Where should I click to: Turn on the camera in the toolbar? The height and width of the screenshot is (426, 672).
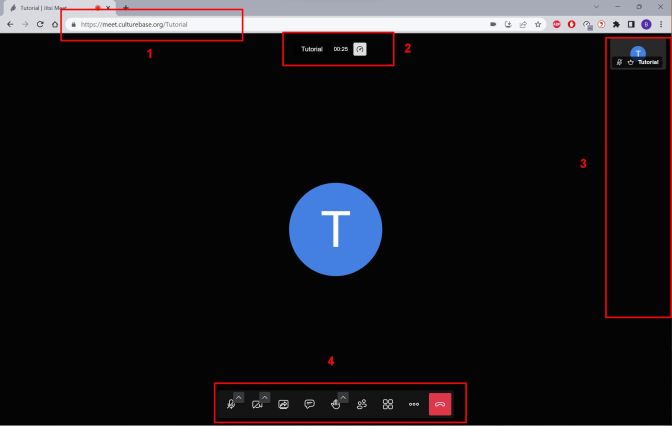click(x=257, y=404)
